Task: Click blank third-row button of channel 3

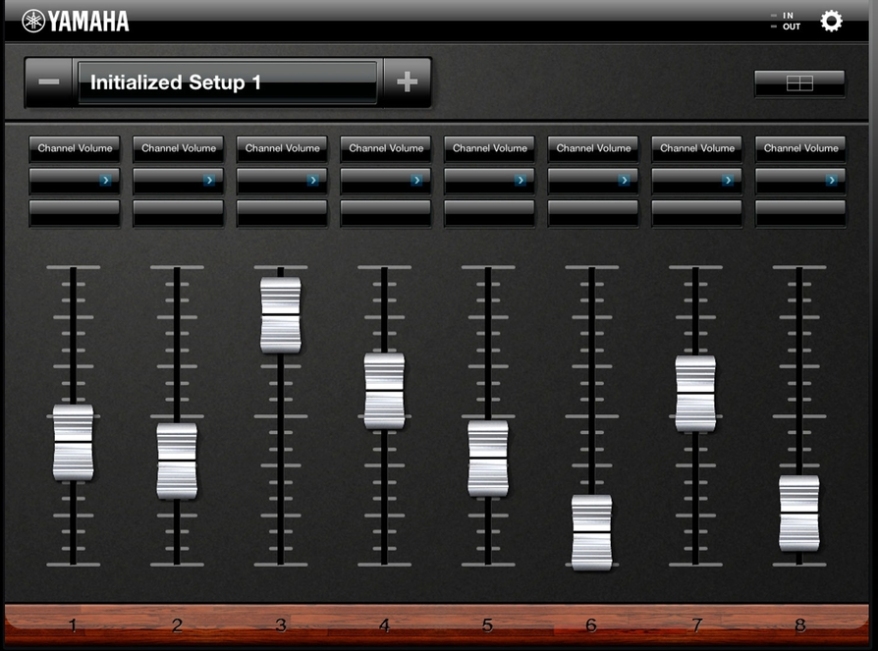Action: click(x=282, y=213)
